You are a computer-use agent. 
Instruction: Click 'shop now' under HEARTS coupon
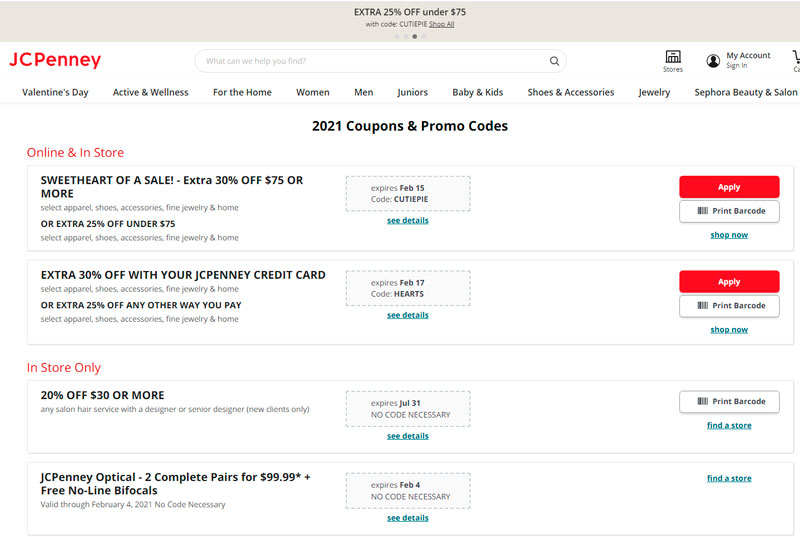click(x=729, y=330)
